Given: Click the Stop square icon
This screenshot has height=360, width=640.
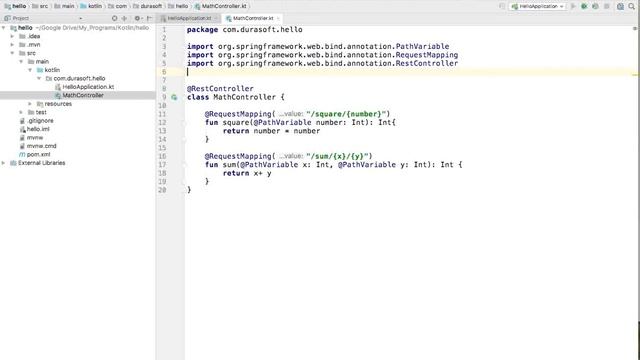Looking at the screenshot, I should (x=607, y=6).
